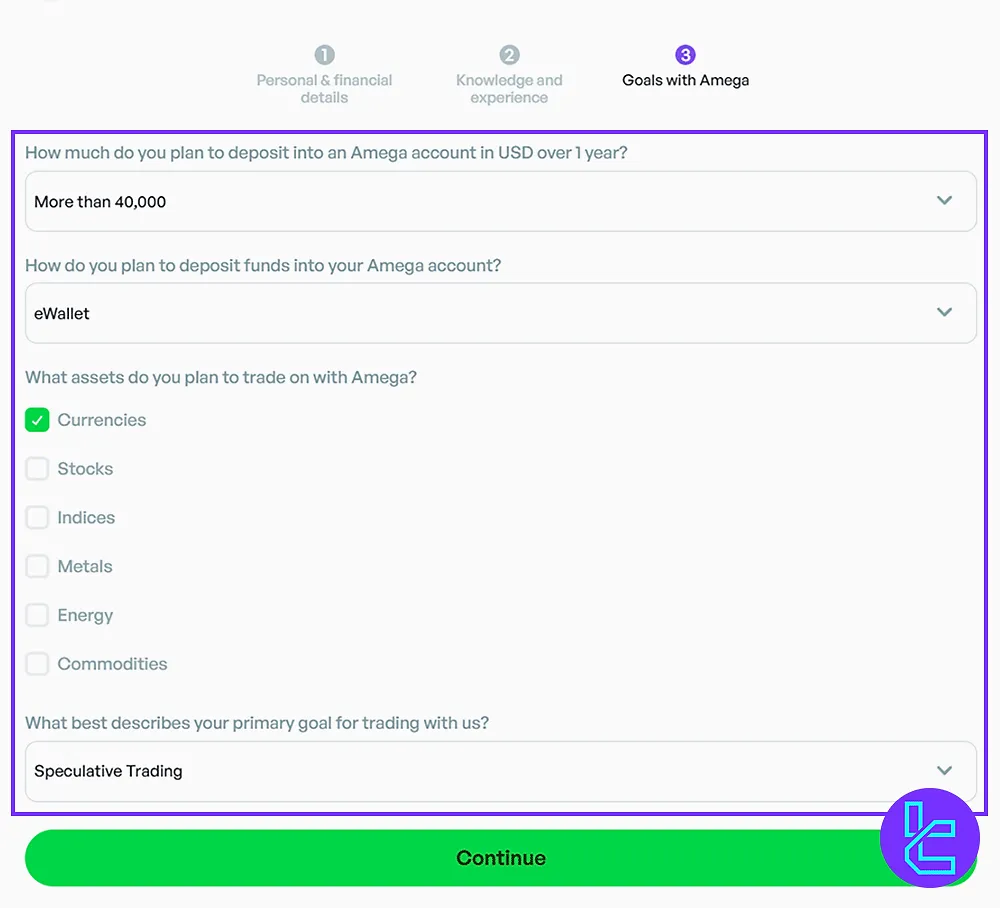
Task: Uncheck the Currencies checkbox
Action: click(37, 420)
